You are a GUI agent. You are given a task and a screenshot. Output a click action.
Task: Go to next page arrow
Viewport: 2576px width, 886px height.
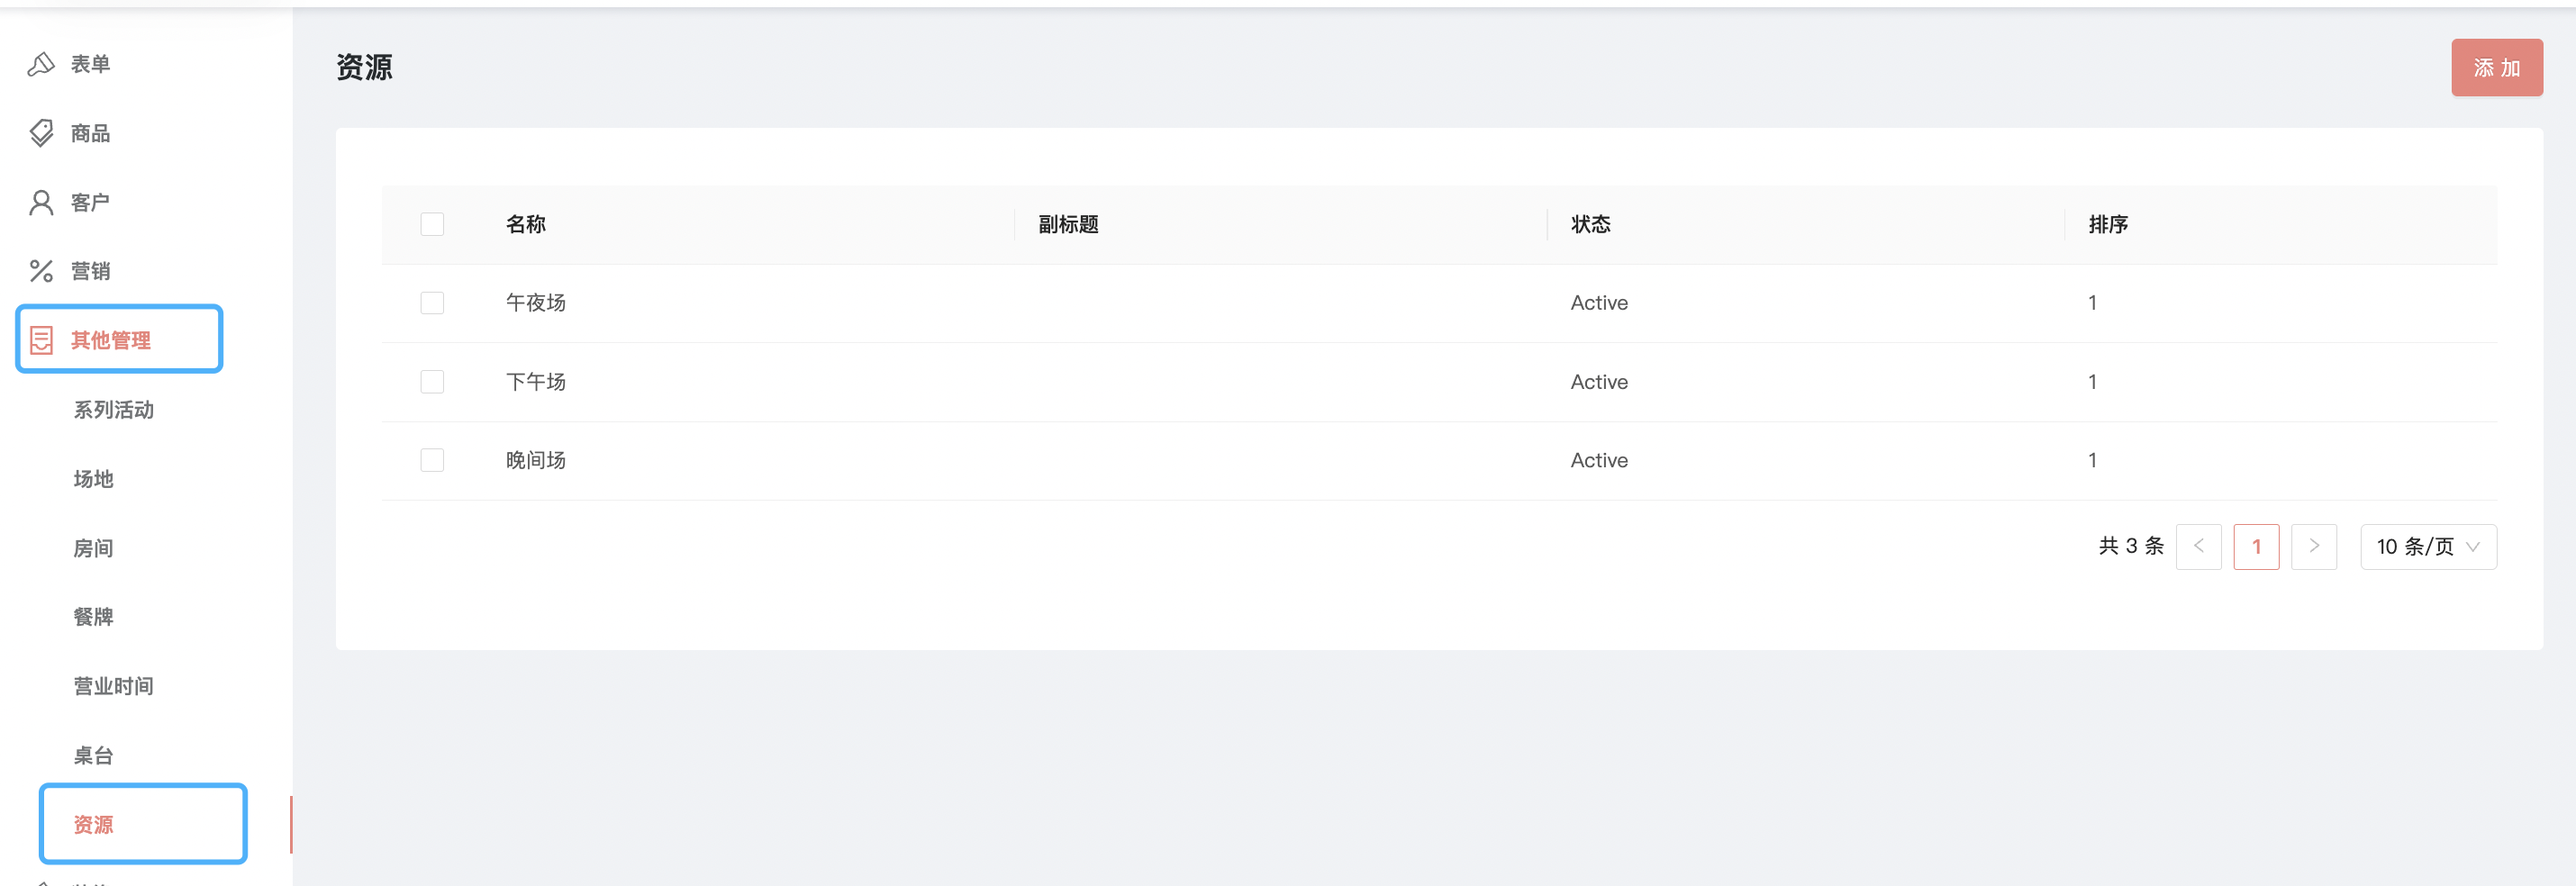(2313, 546)
